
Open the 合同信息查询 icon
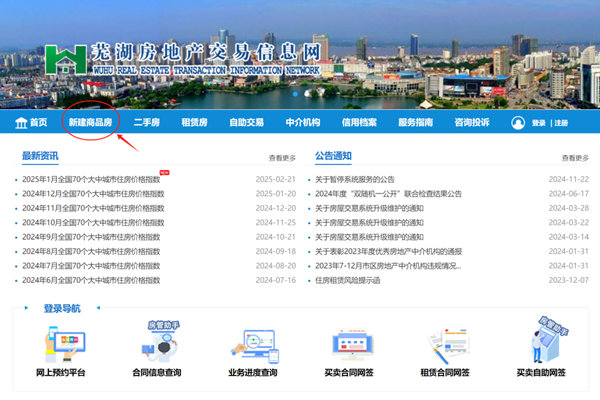(x=156, y=346)
